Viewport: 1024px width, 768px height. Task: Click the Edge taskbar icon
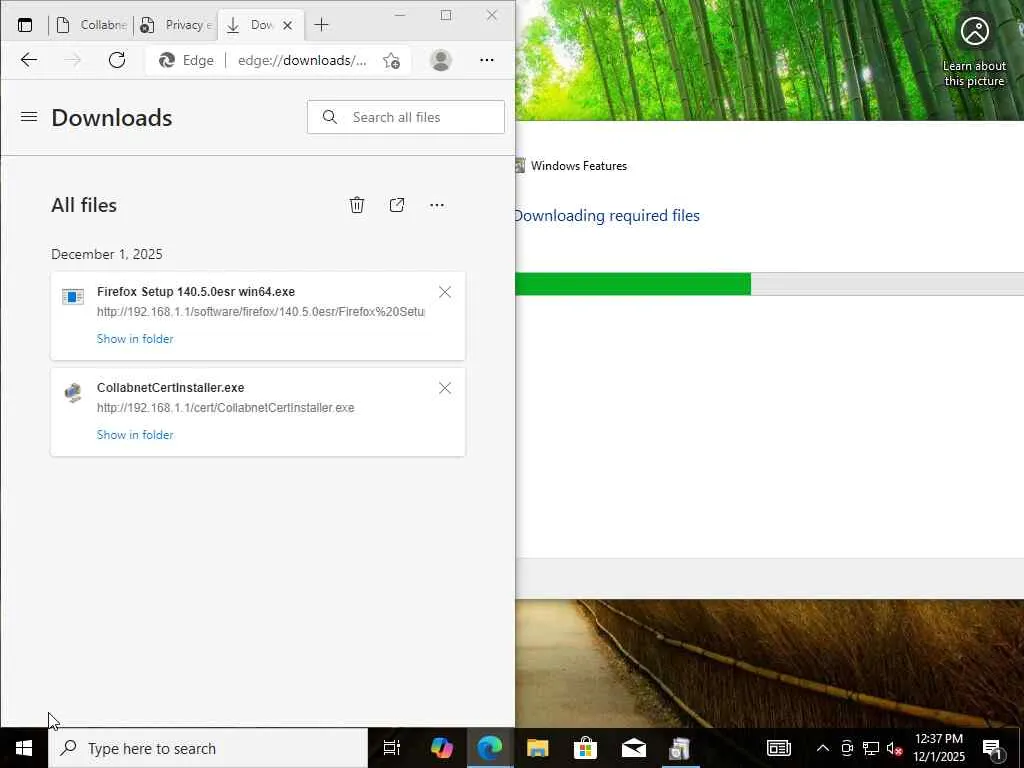click(x=489, y=748)
